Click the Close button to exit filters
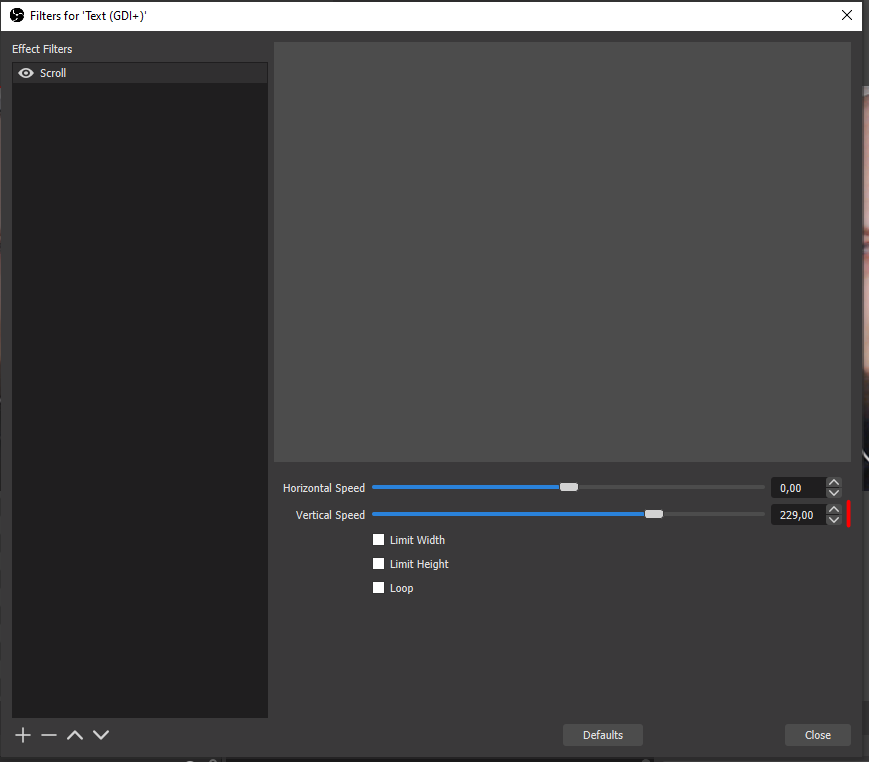869x762 pixels. pyautogui.click(x=817, y=734)
